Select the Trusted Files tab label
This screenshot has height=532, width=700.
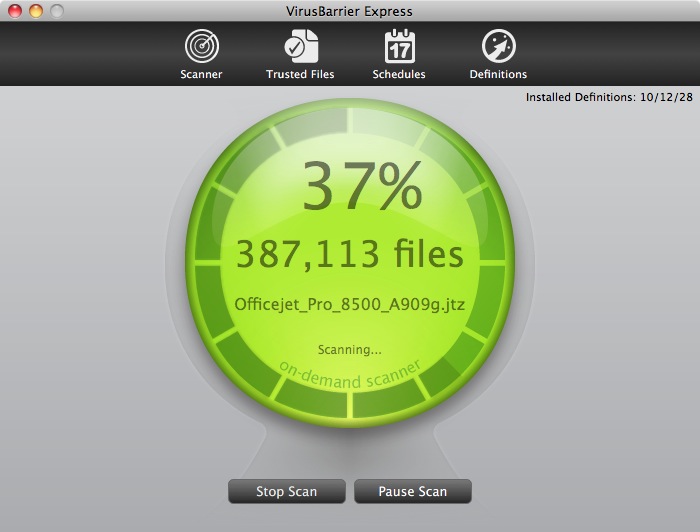[300, 74]
